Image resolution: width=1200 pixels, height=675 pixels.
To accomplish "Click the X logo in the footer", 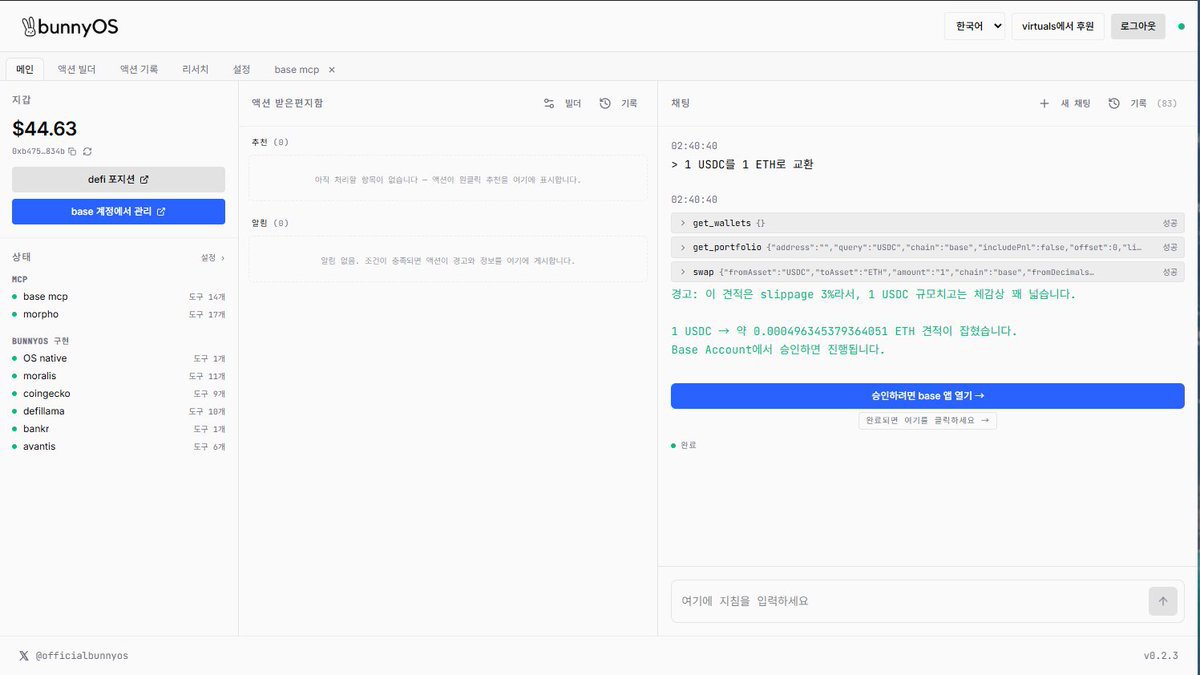I will coord(24,656).
